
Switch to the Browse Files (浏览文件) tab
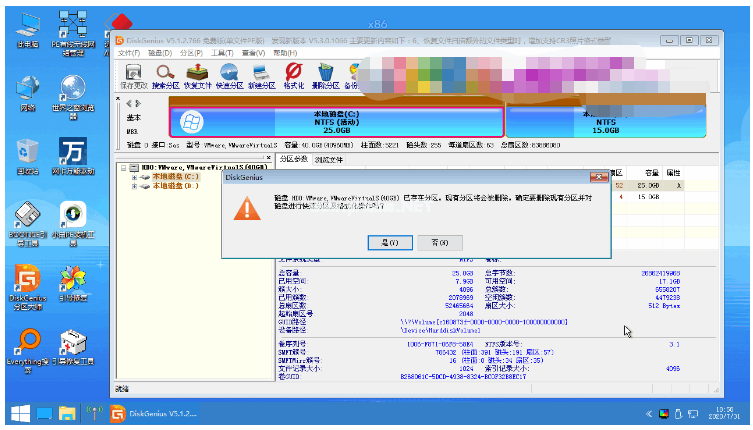329,159
